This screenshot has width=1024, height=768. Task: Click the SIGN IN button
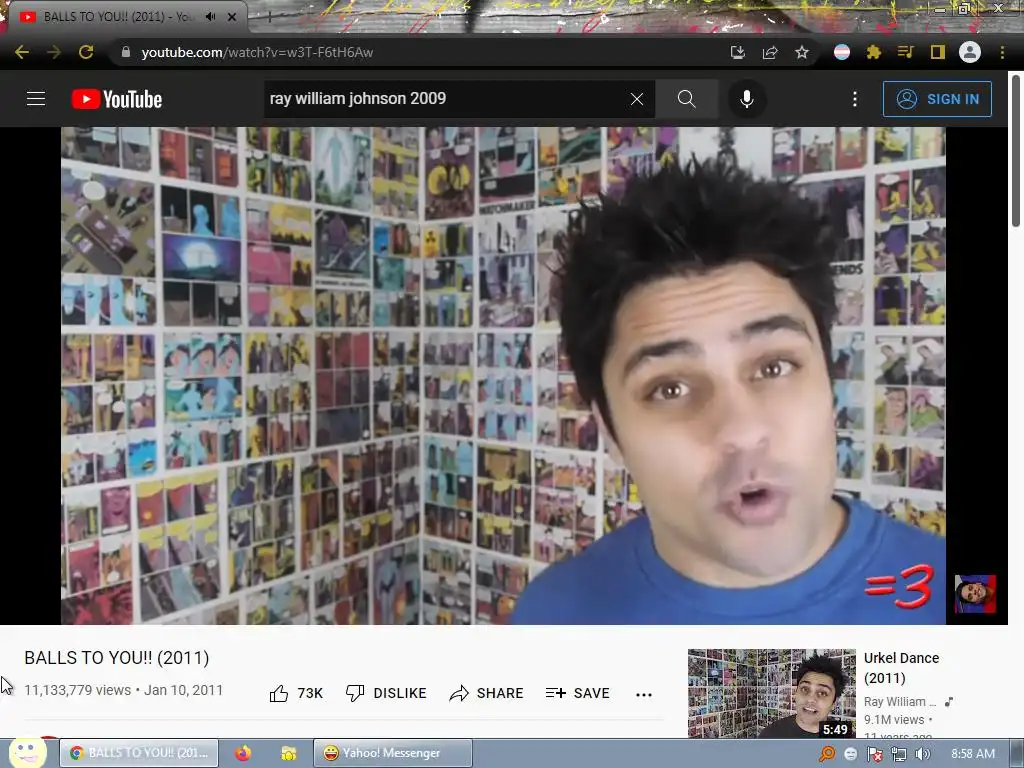(x=936, y=99)
